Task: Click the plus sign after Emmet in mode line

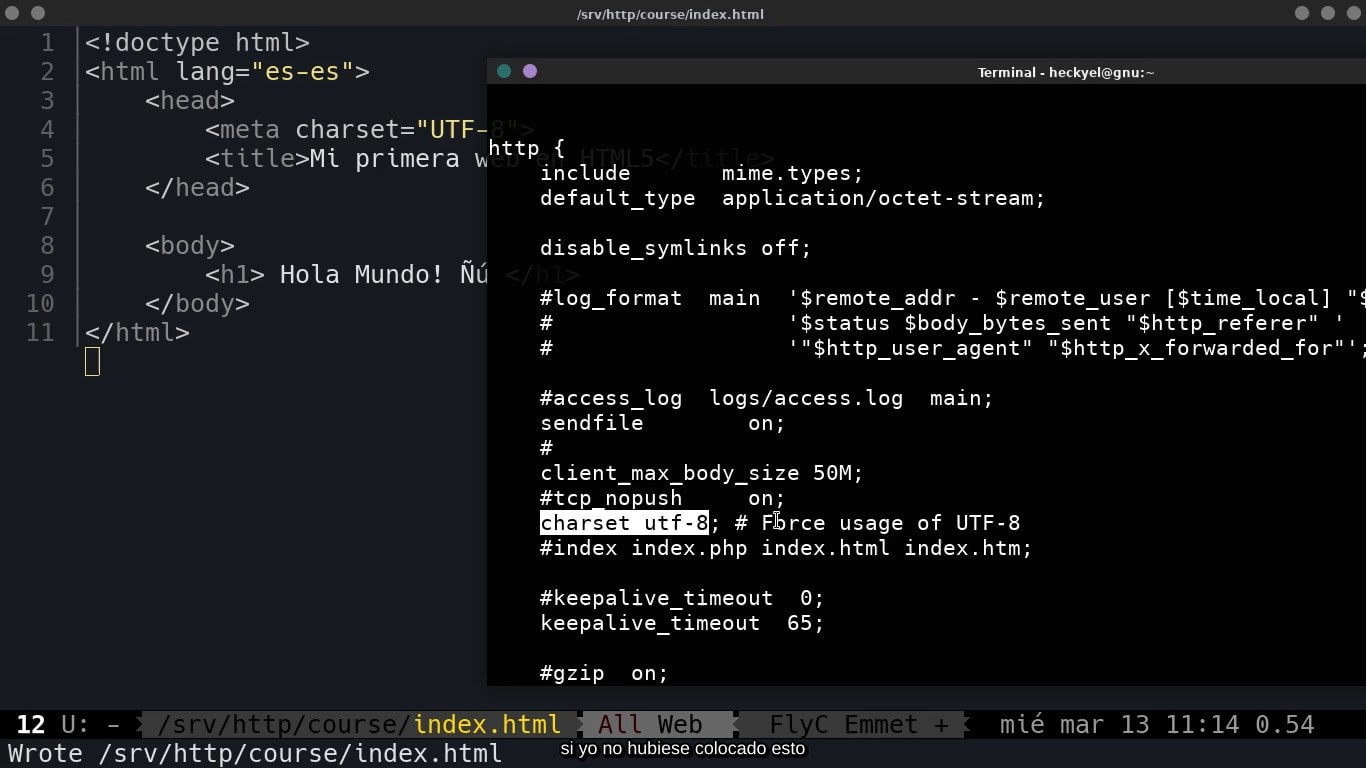Action: coord(941,724)
